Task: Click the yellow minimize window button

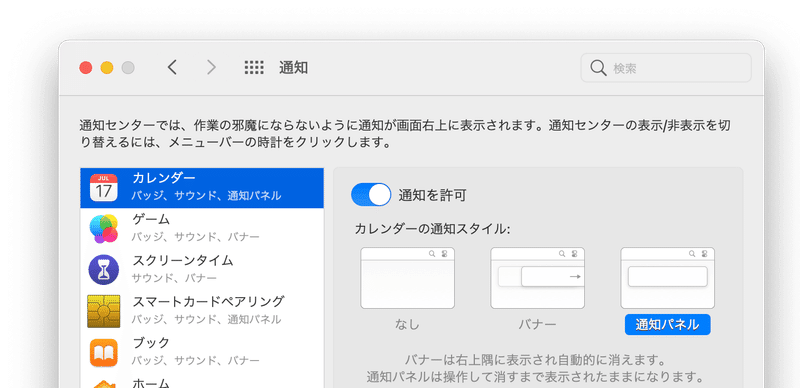Action: tap(107, 67)
